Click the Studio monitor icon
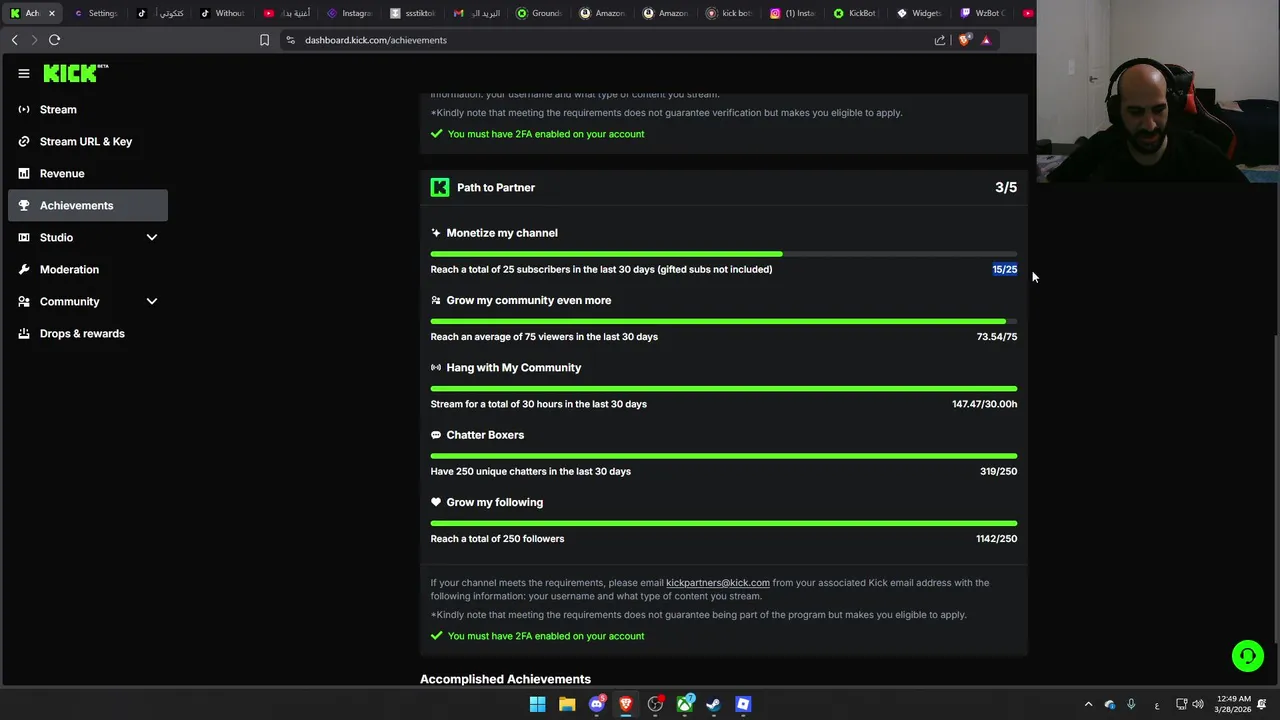This screenshot has height=720, width=1280. click(24, 237)
